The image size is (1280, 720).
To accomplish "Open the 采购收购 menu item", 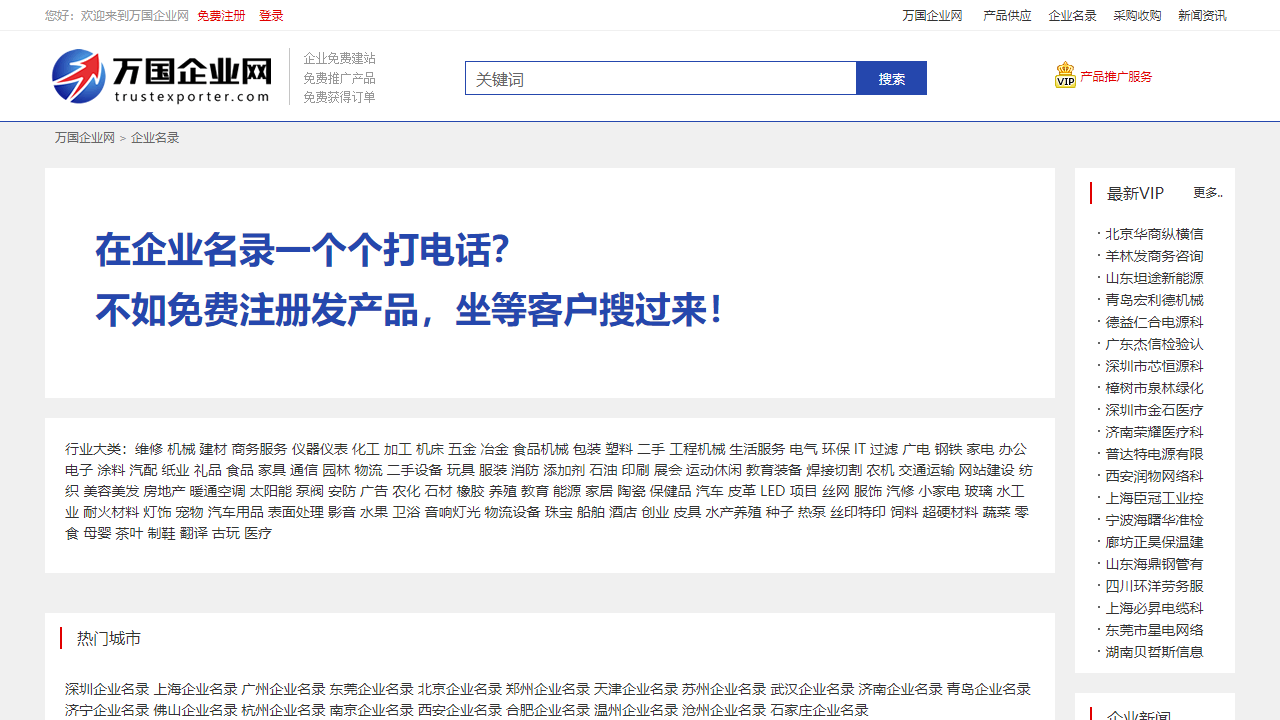I will coord(1140,16).
